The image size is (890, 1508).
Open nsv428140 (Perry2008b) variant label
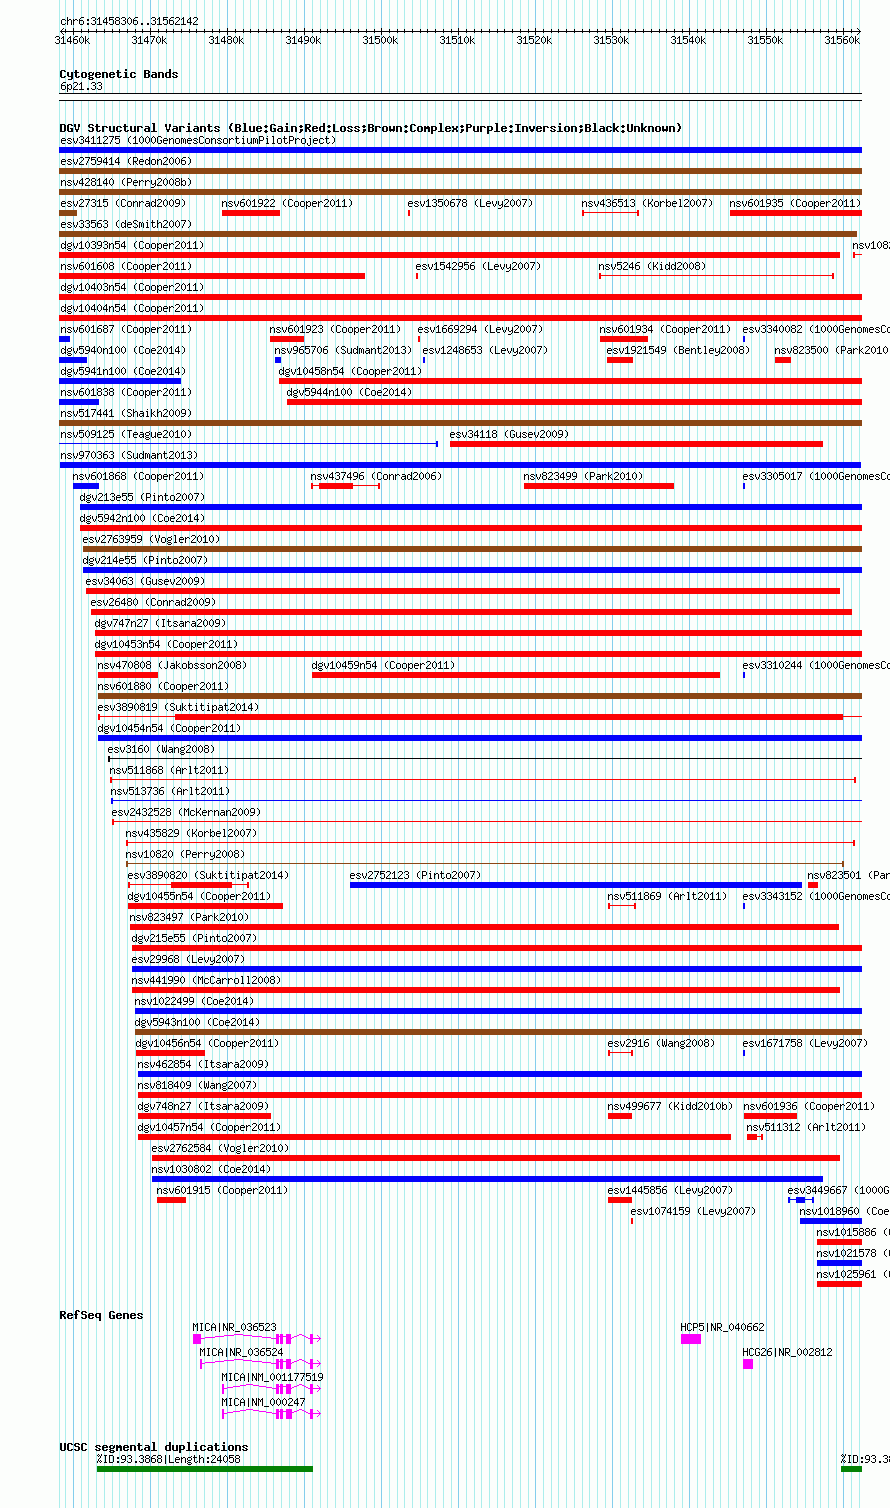[x=126, y=182]
